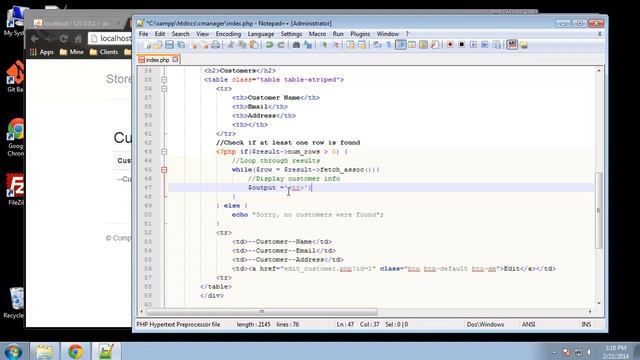The width and height of the screenshot is (640, 360).
Task: Click the ANSI encoding in status bar
Action: click(x=528, y=324)
